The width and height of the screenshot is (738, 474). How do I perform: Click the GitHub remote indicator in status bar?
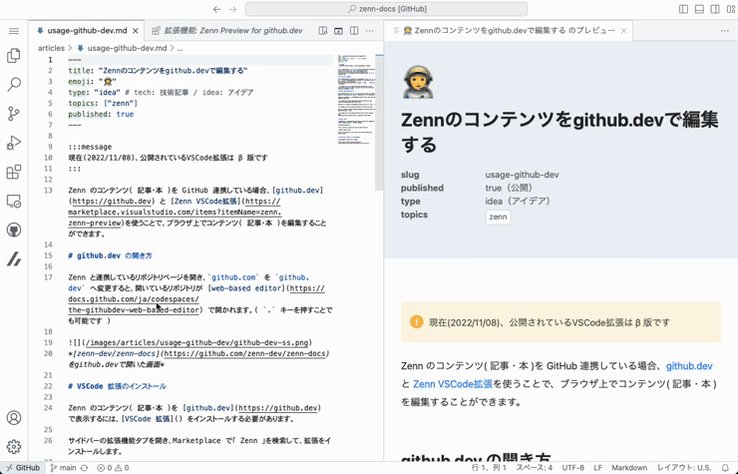tap(23, 468)
